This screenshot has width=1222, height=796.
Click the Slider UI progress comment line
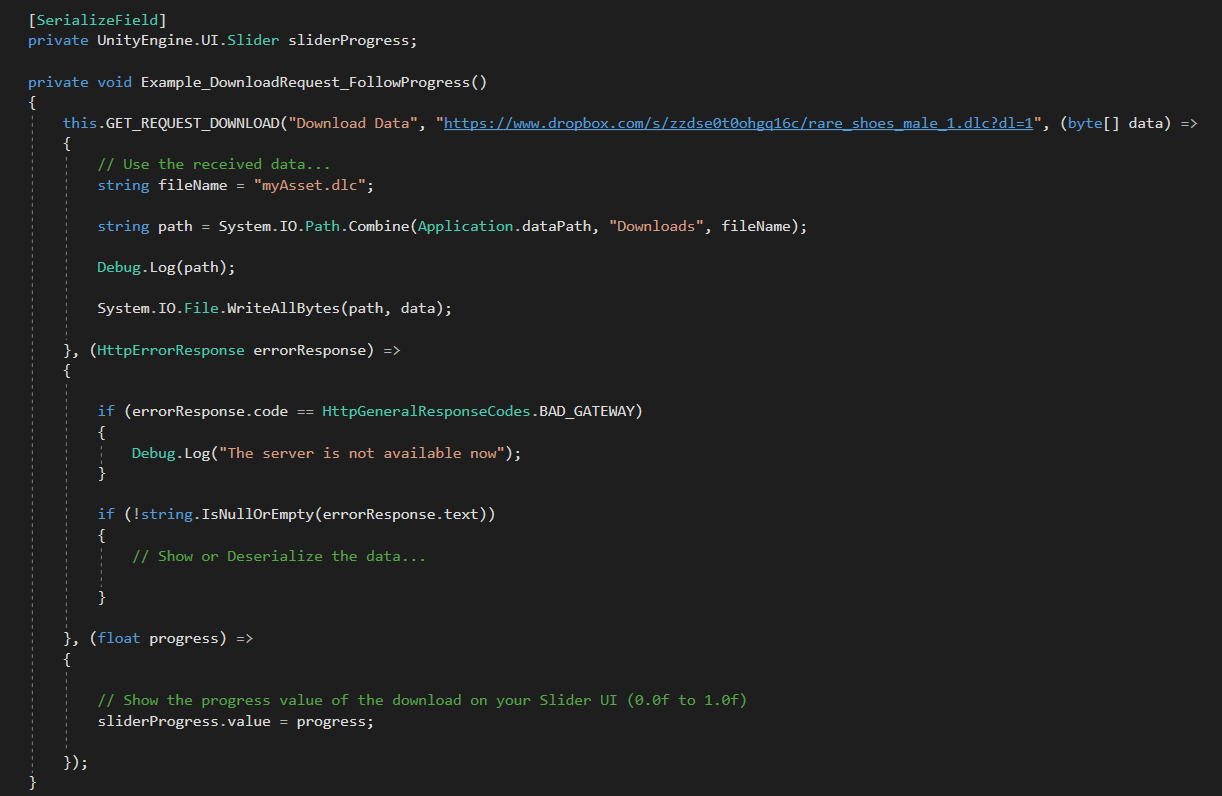coord(422,700)
